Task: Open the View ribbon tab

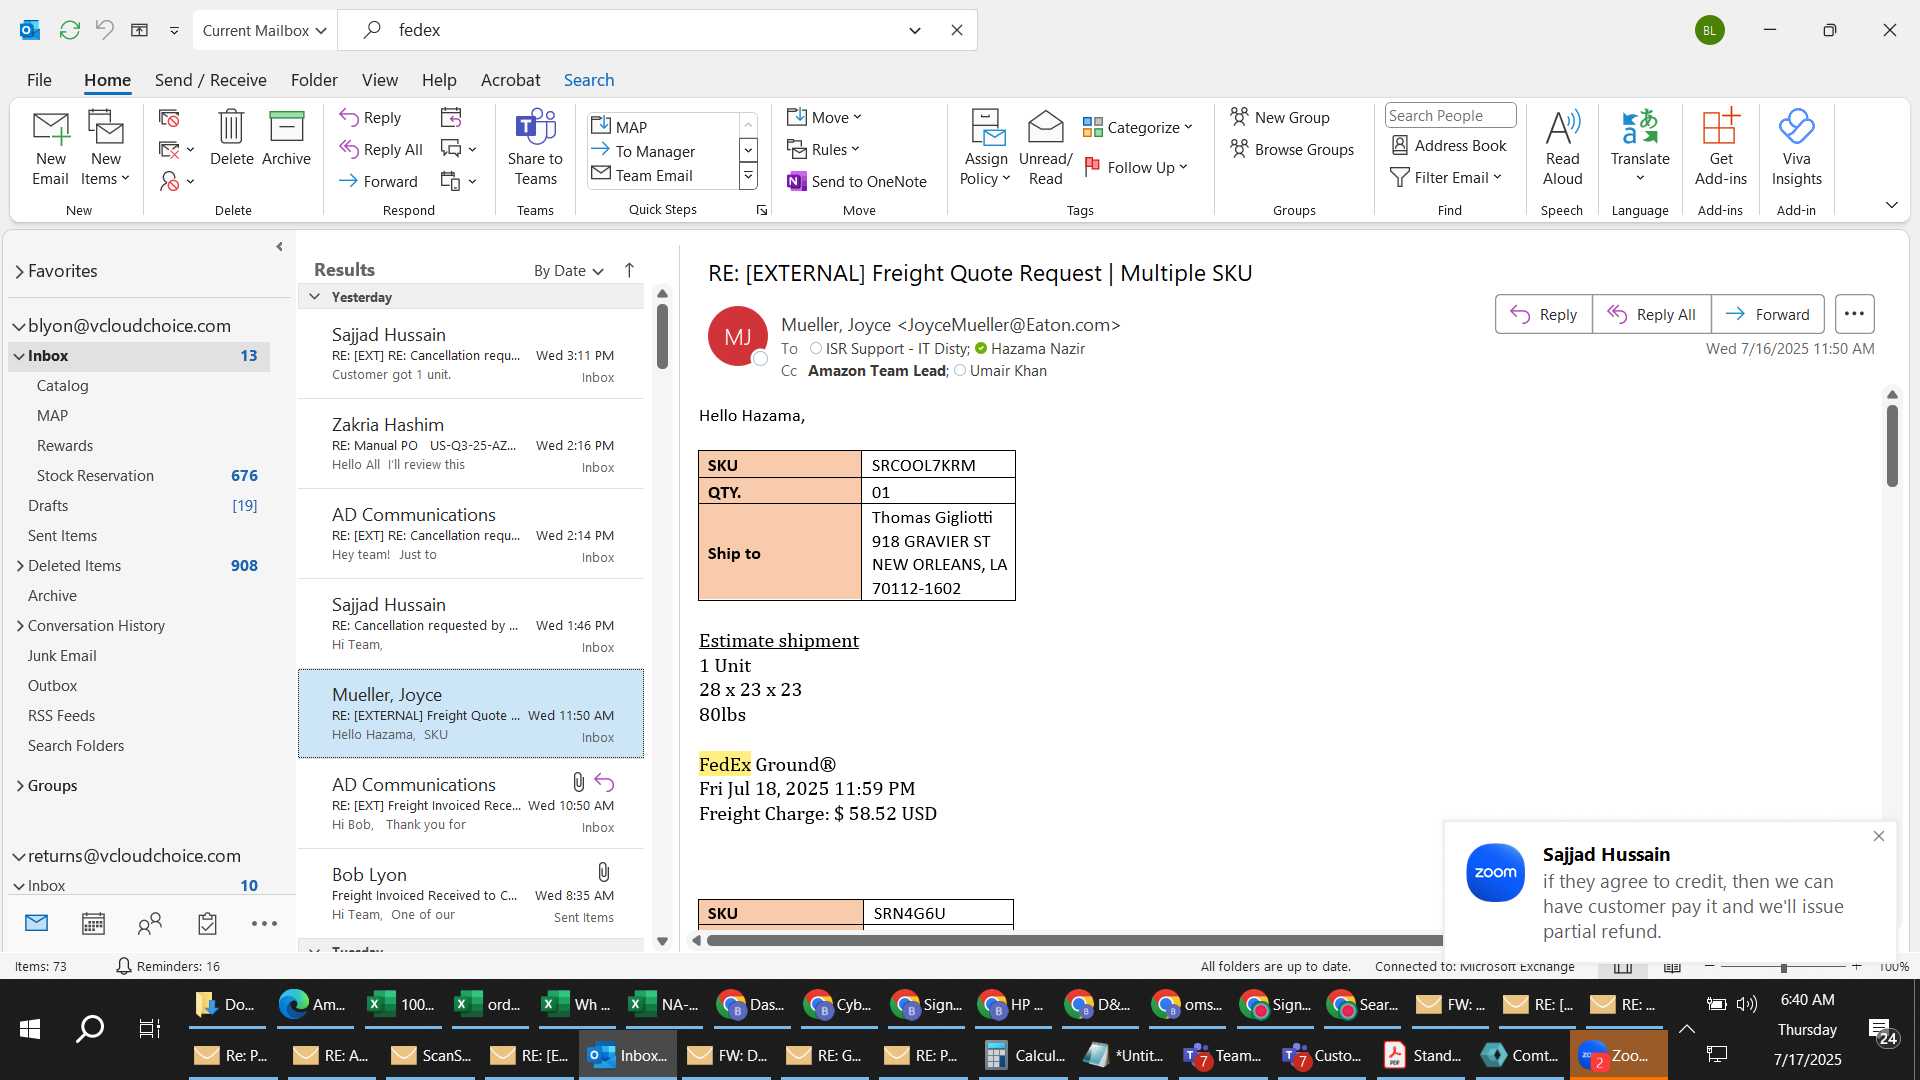Action: click(x=379, y=80)
